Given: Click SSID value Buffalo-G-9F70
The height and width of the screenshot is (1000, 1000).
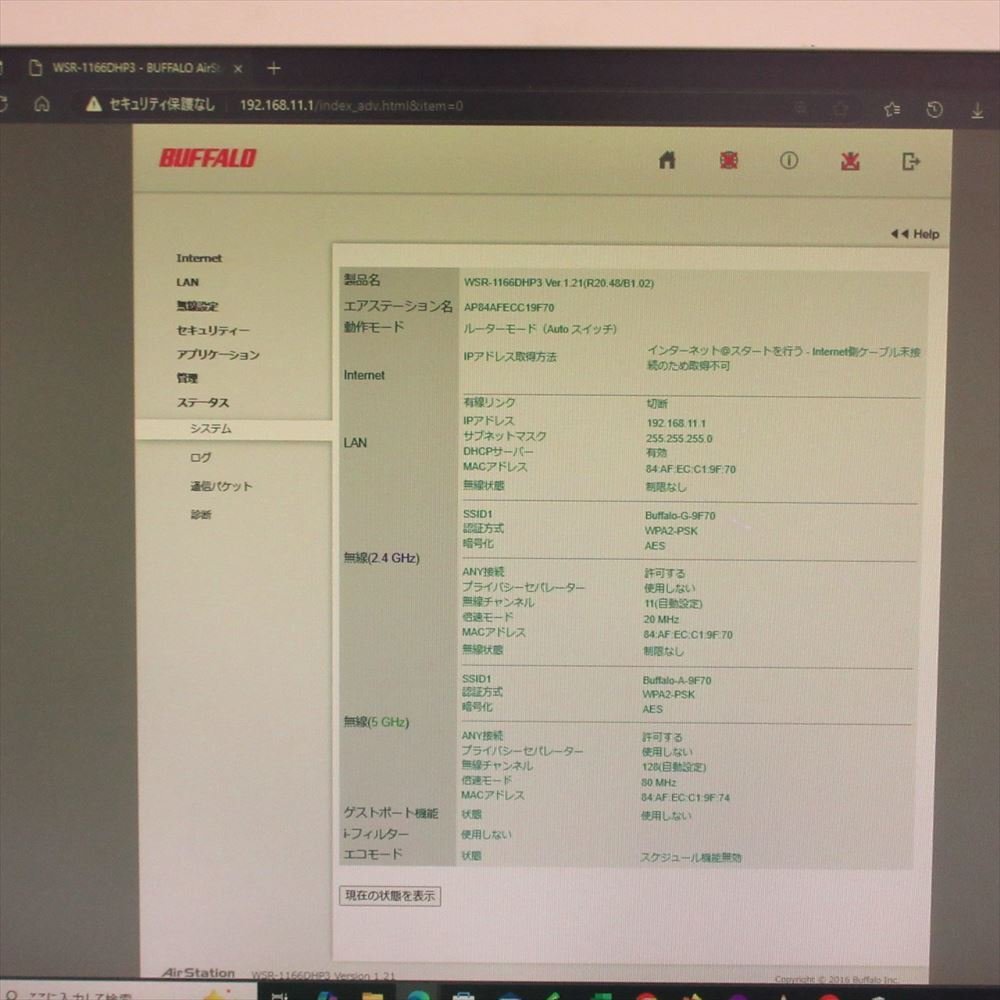Looking at the screenshot, I should pyautogui.click(x=680, y=515).
